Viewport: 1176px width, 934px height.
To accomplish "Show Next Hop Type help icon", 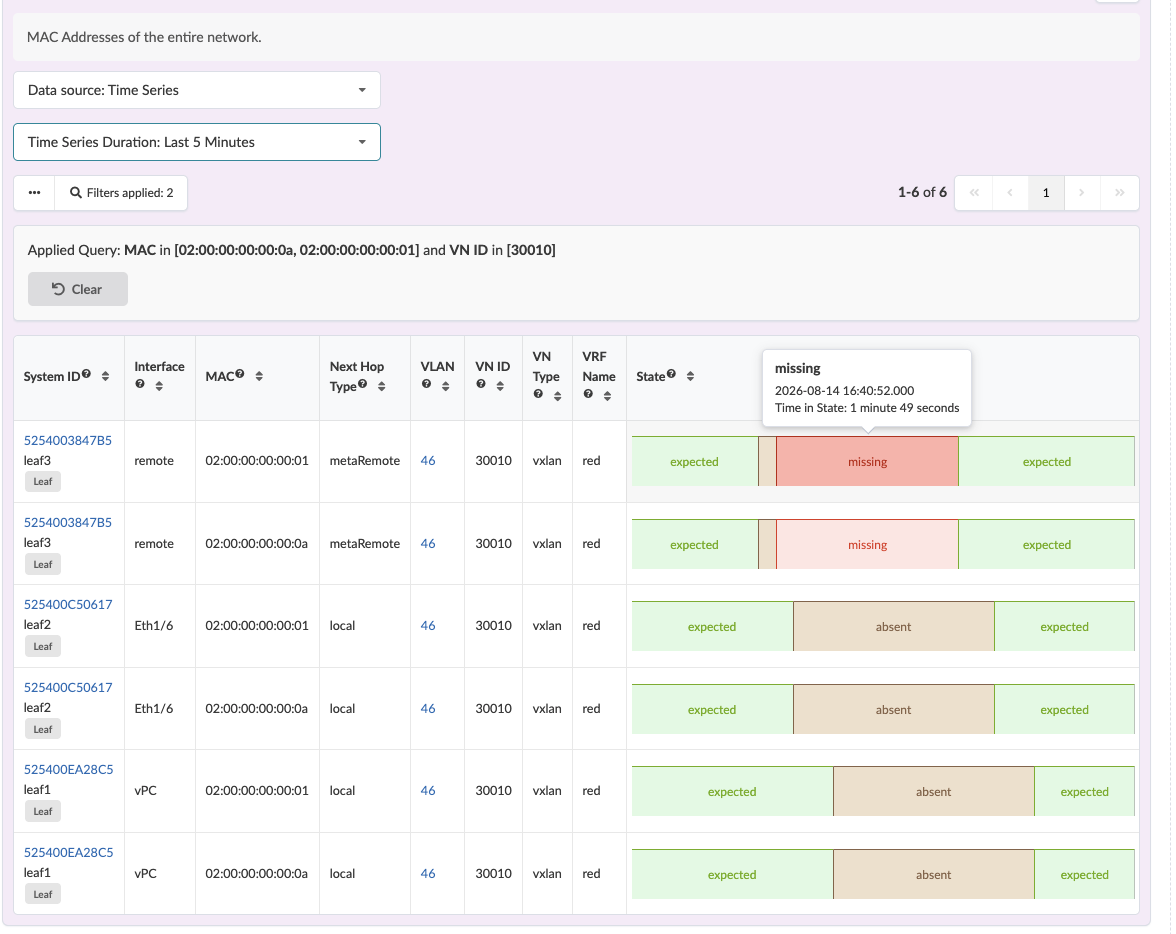I will 362,384.
